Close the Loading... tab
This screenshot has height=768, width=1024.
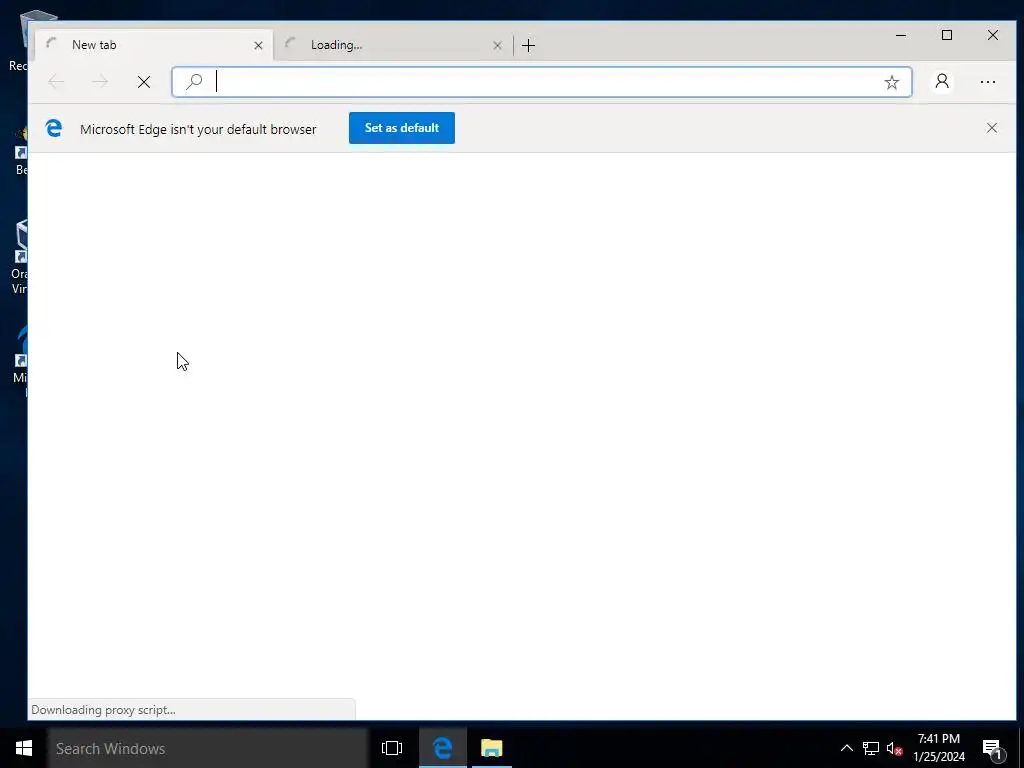497,46
